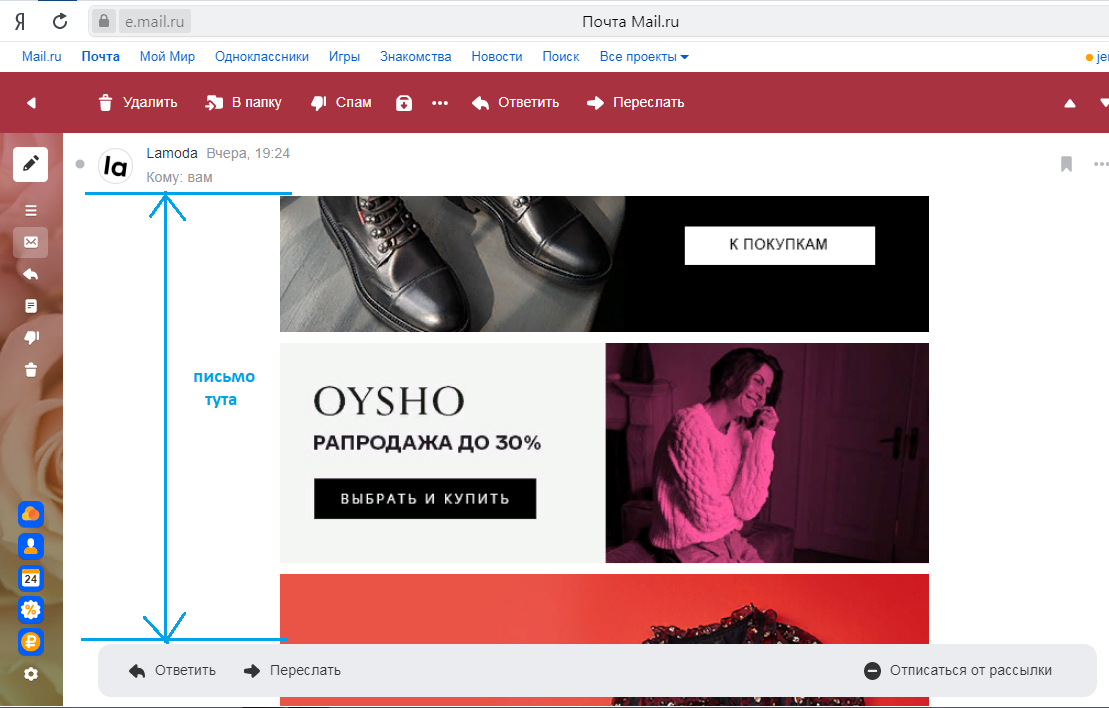Open the Inbox envelope icon in the sidebar
Screen dimensions: 1109x708
coord(31,242)
